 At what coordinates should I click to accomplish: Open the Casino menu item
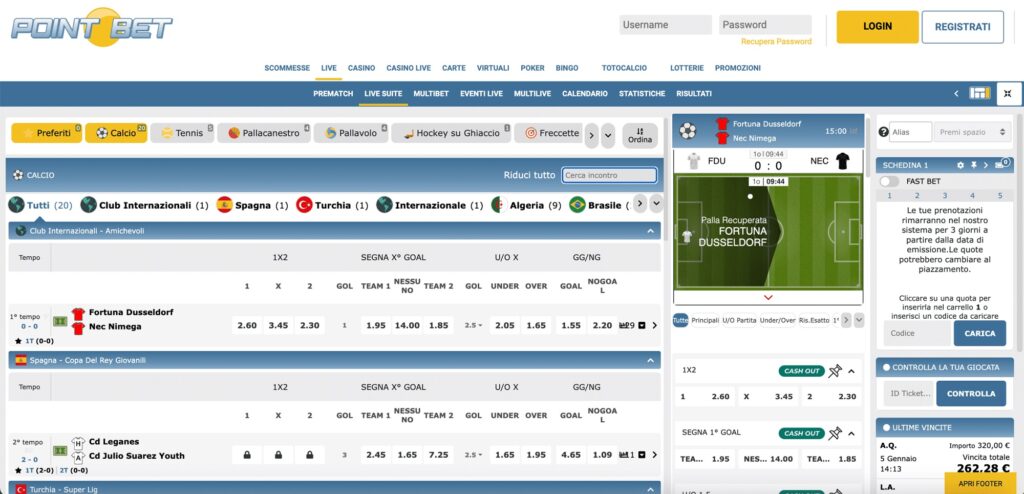(x=361, y=68)
